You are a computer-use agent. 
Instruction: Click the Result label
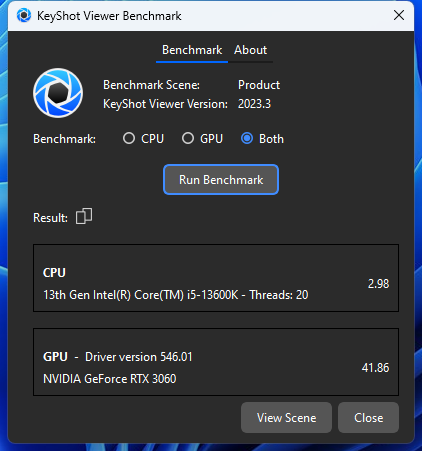point(50,218)
